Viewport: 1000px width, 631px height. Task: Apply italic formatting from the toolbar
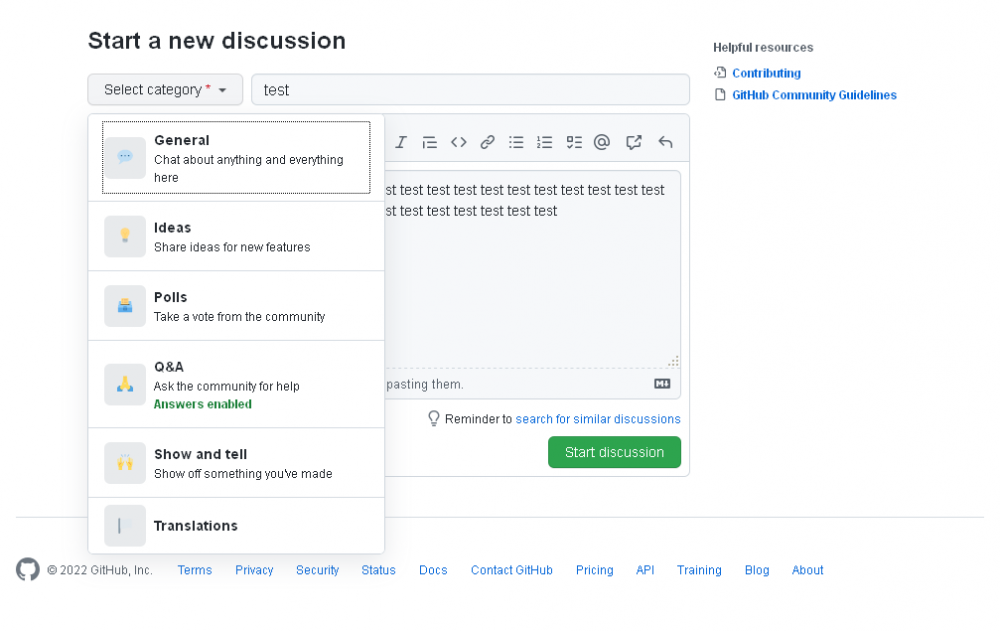tap(401, 142)
